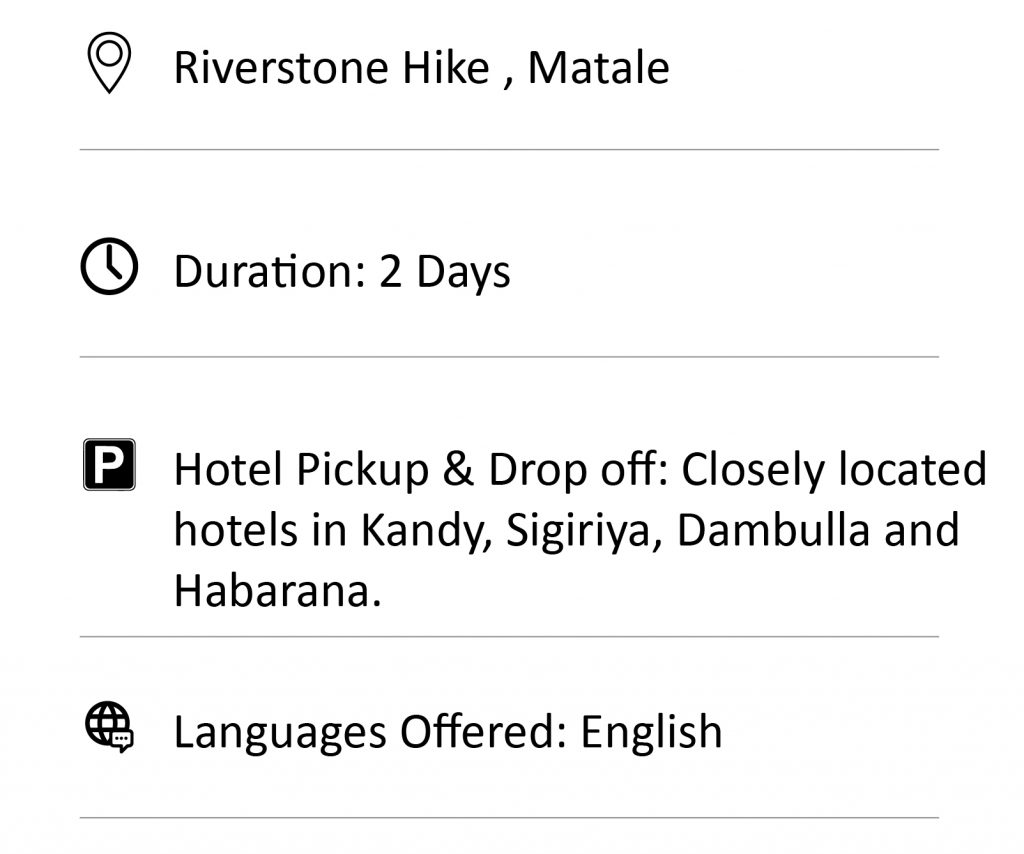Click the word Dambulla

pyautogui.click(x=773, y=530)
